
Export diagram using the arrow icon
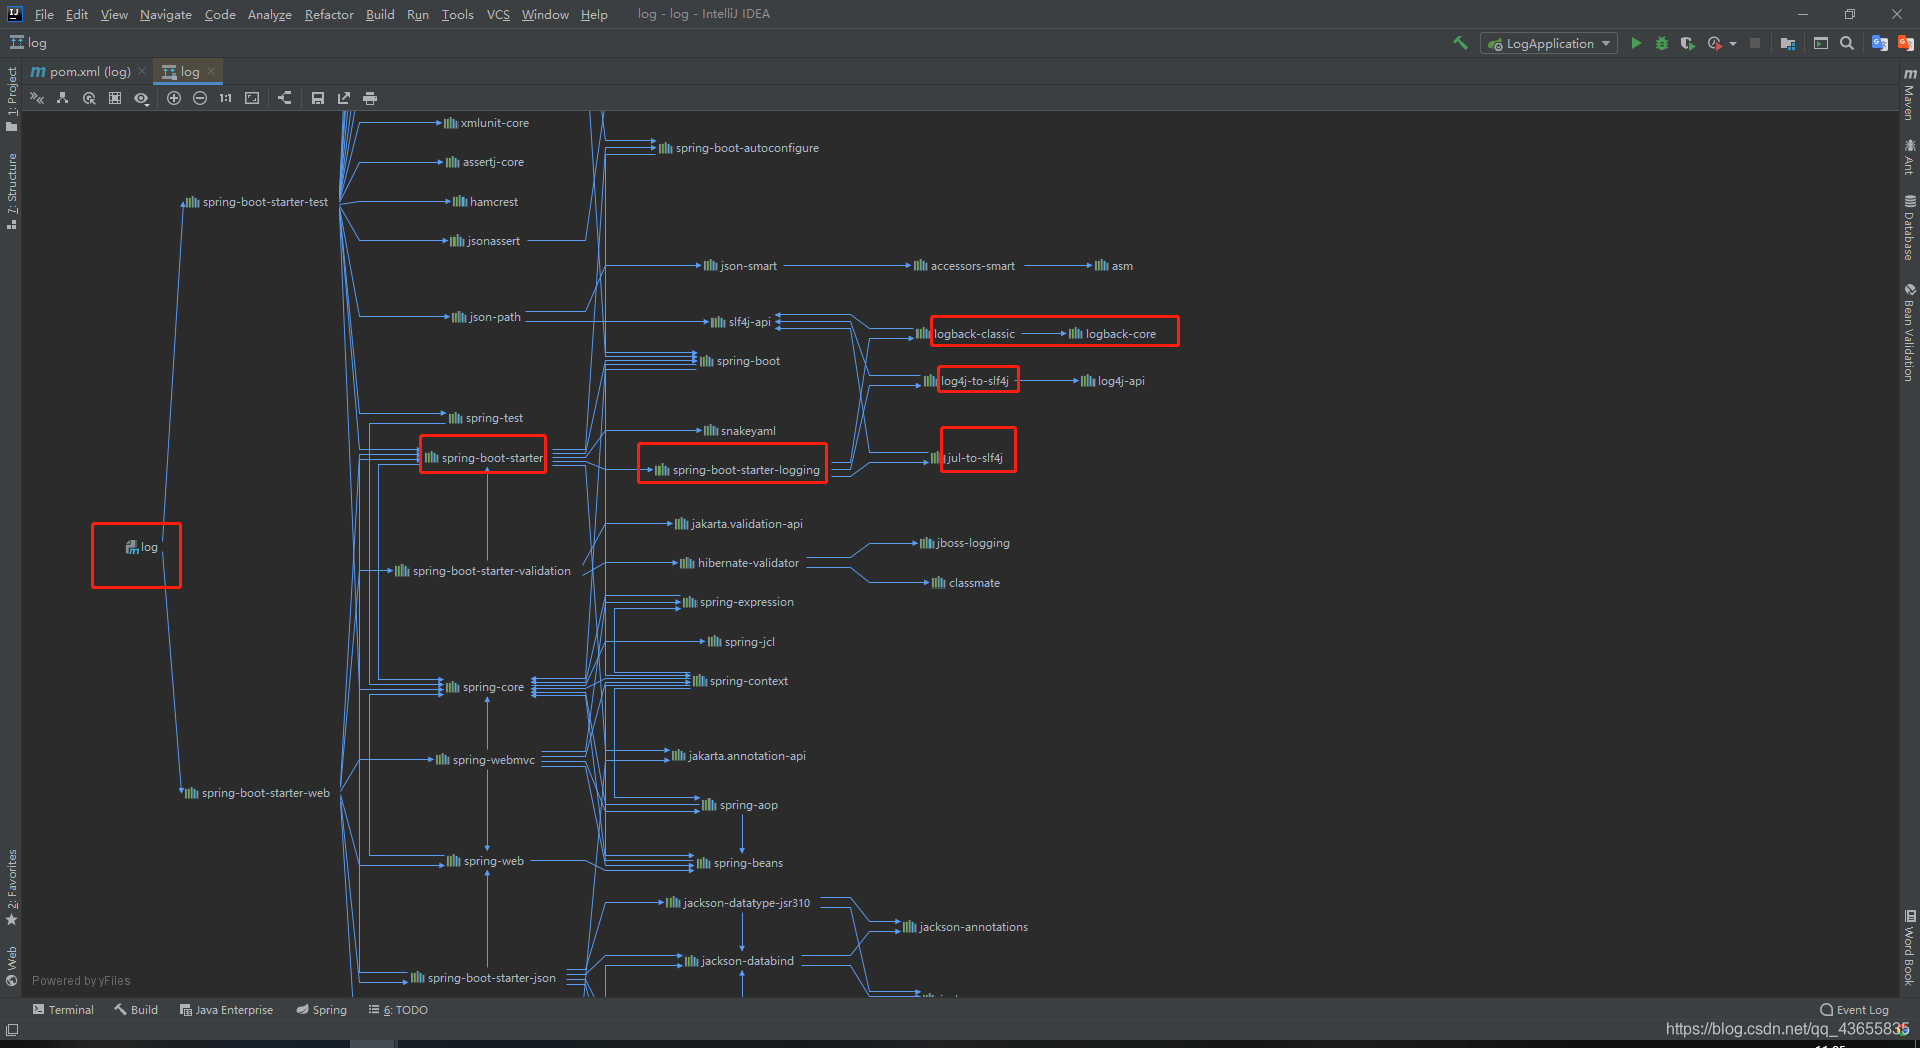pos(344,98)
